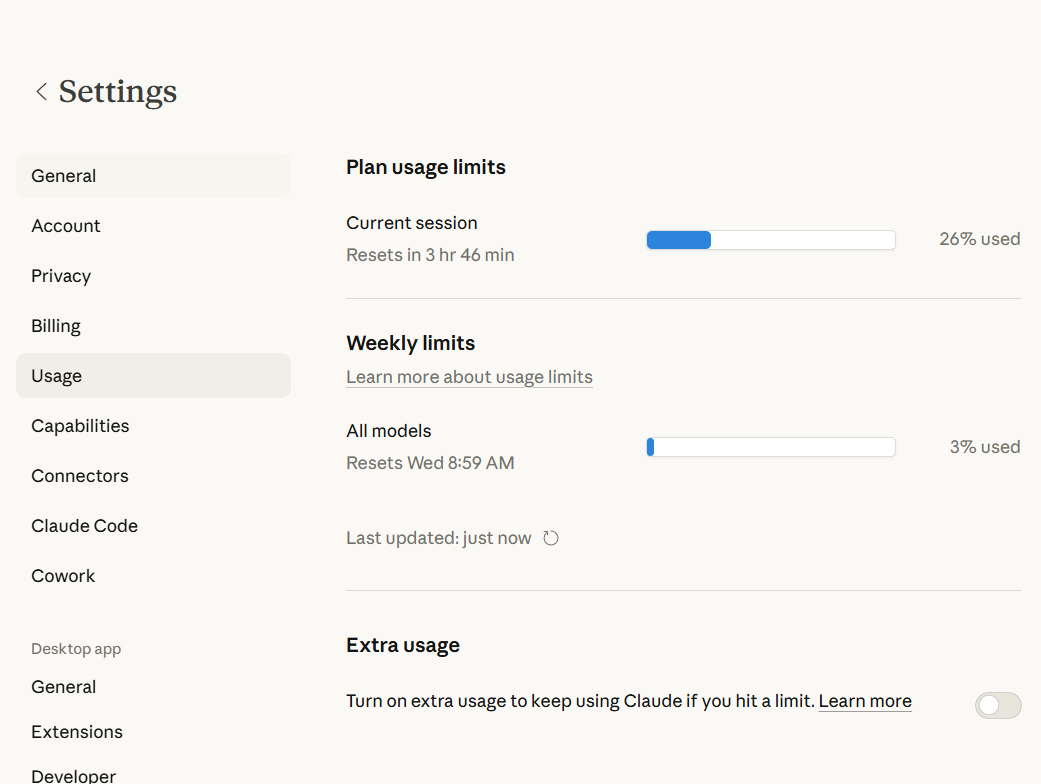Open the Billing section
1041x784 pixels.
click(56, 326)
